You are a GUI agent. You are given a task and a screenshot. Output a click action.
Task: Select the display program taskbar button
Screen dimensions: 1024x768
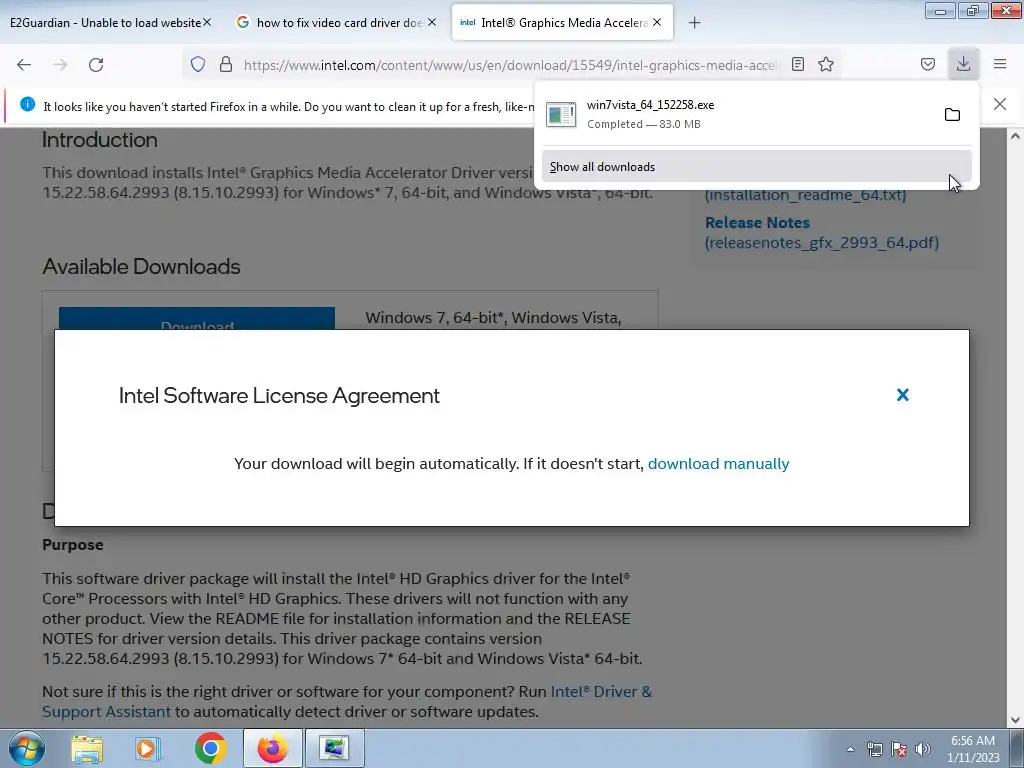click(x=334, y=748)
